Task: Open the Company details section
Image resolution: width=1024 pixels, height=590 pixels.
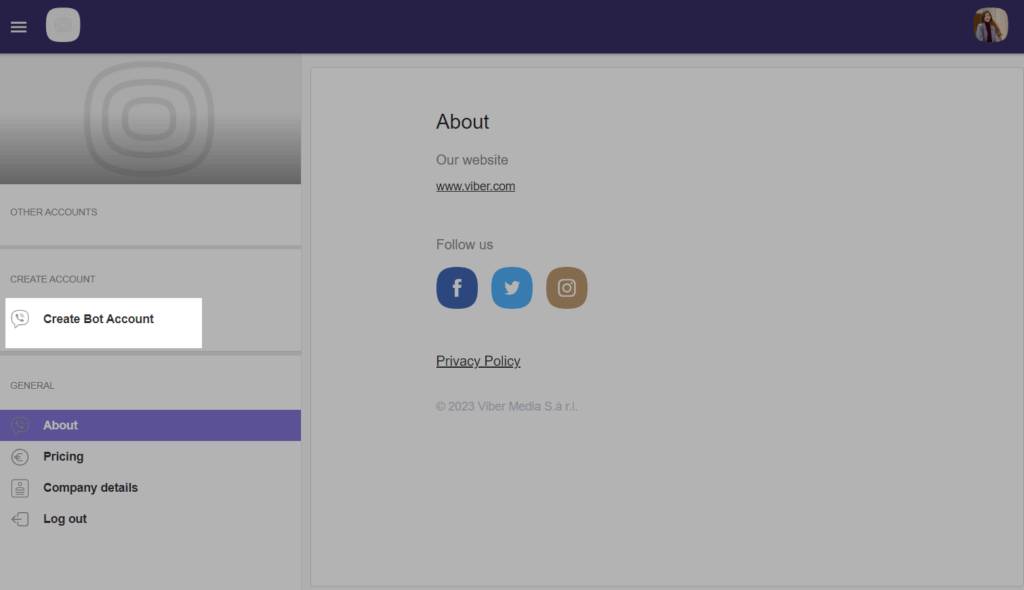Action: point(90,488)
